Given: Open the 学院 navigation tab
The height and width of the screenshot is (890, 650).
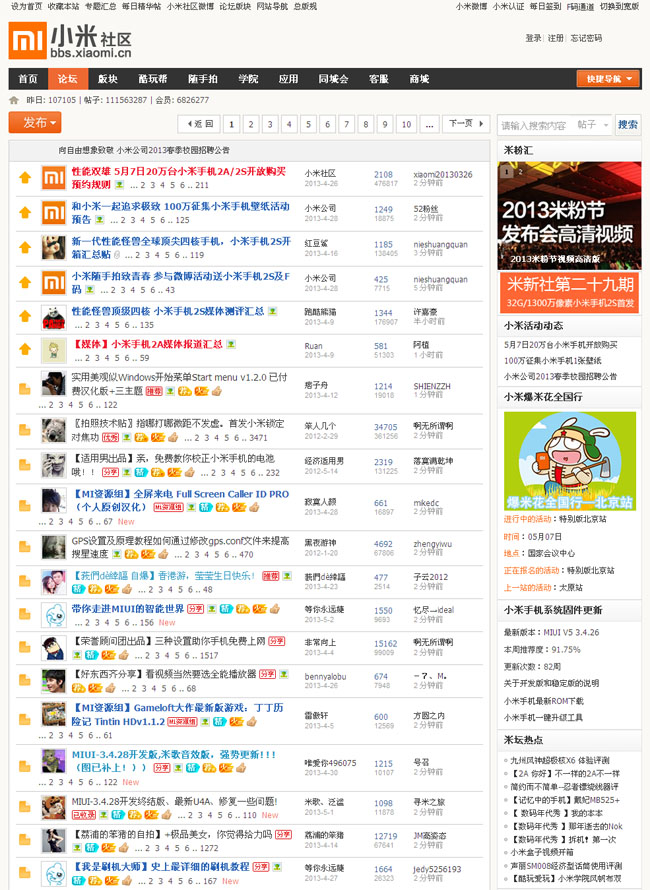Looking at the screenshot, I should (x=248, y=79).
